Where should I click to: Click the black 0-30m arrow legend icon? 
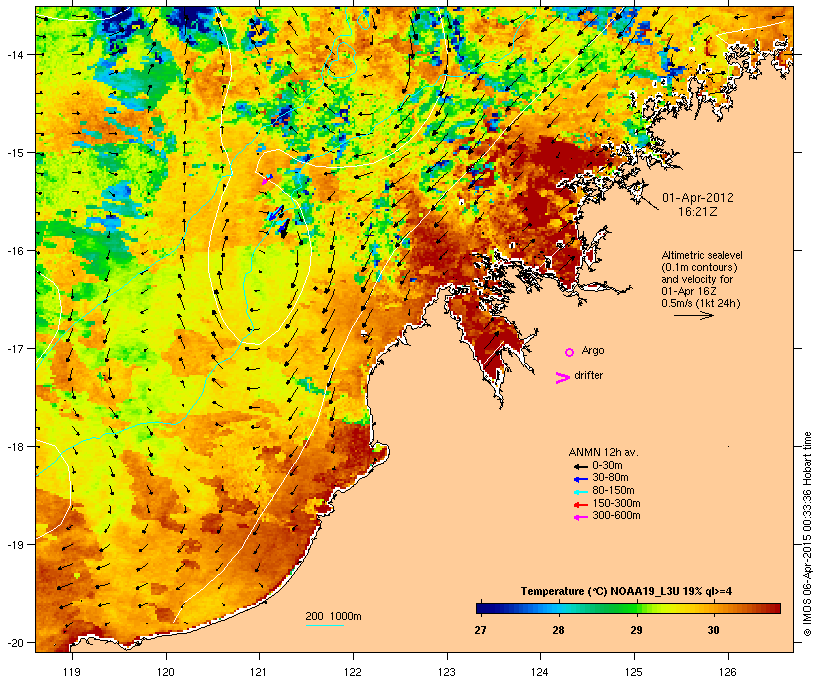coord(580,466)
